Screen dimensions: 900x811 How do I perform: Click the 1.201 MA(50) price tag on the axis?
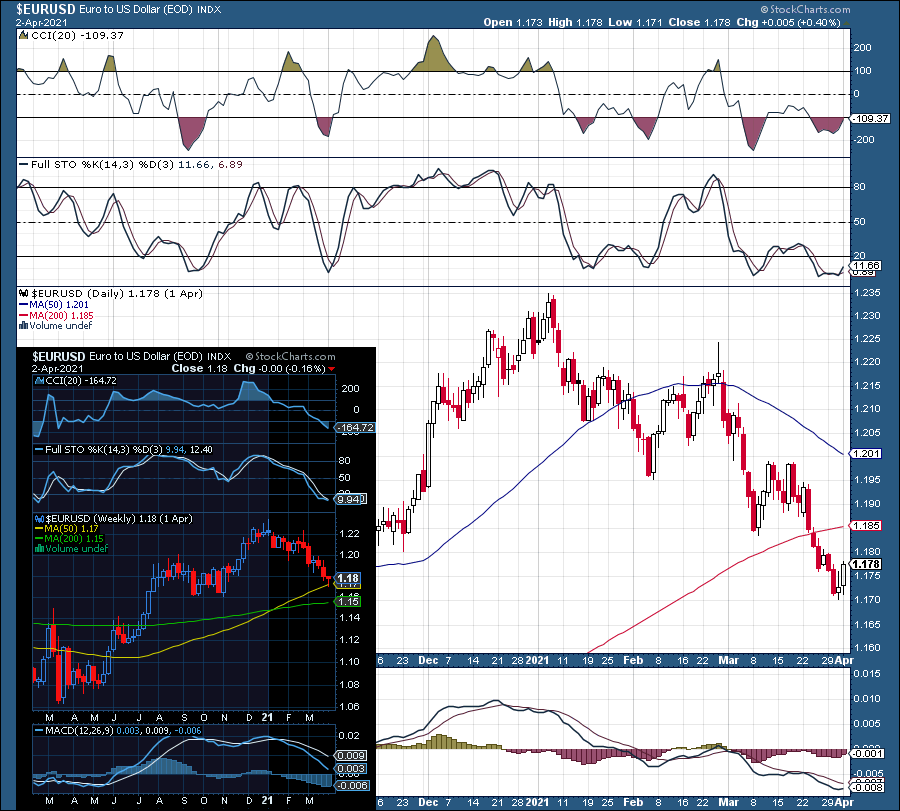click(x=866, y=453)
